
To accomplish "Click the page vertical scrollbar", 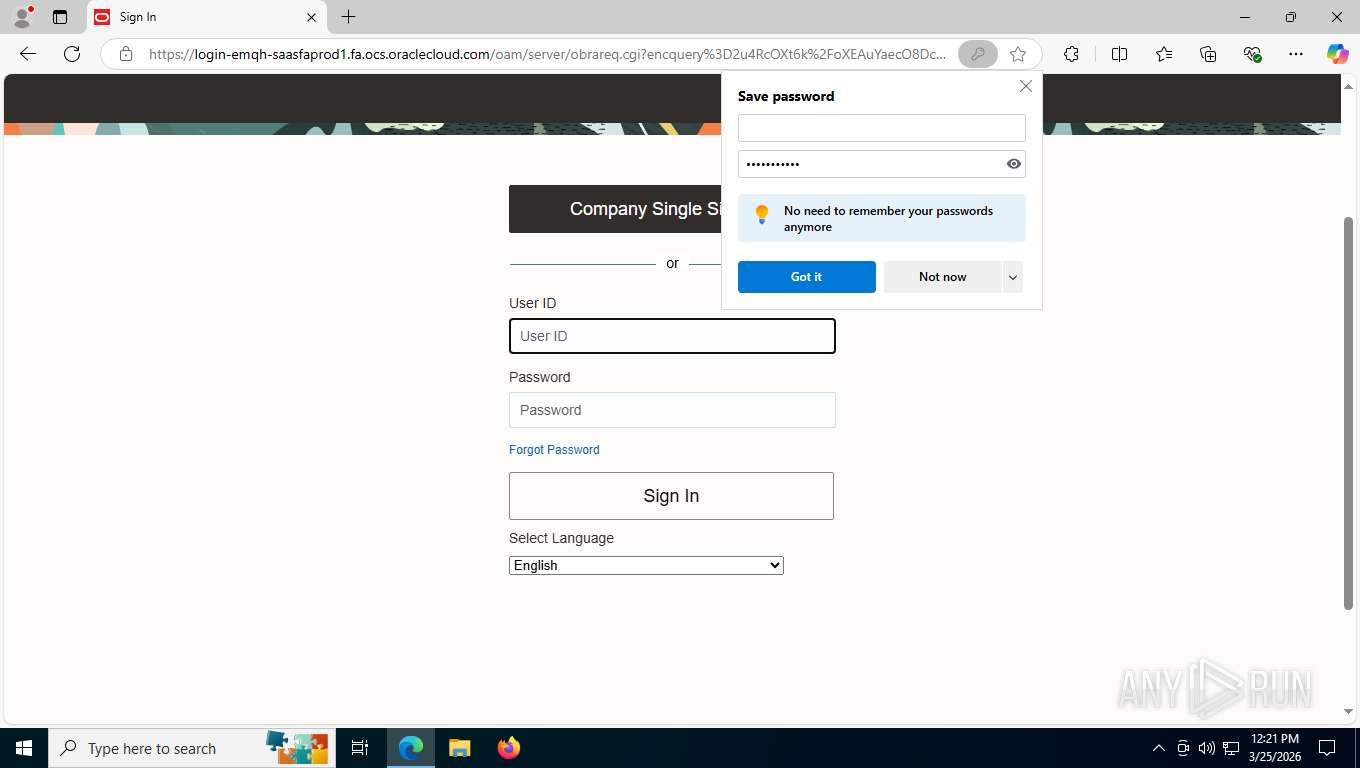I will click(x=1348, y=412).
